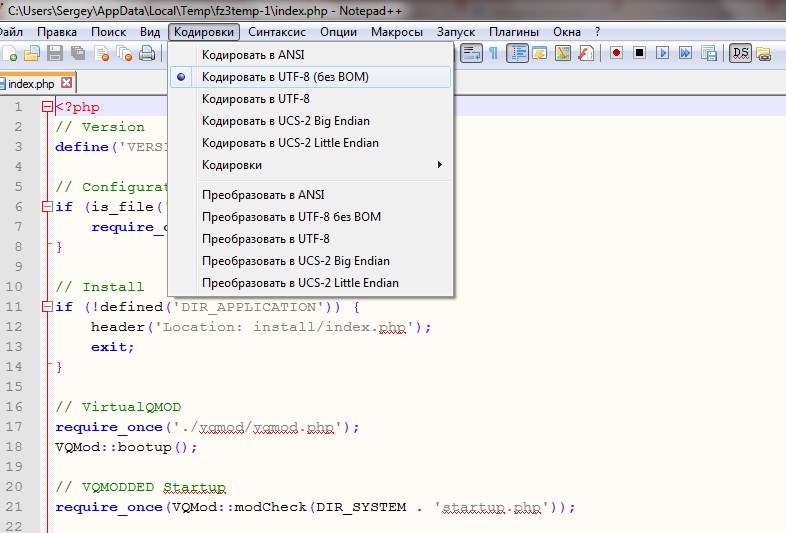Run macro multiple times double-arrow icon
Screen dimensions: 786x533
coord(685,53)
